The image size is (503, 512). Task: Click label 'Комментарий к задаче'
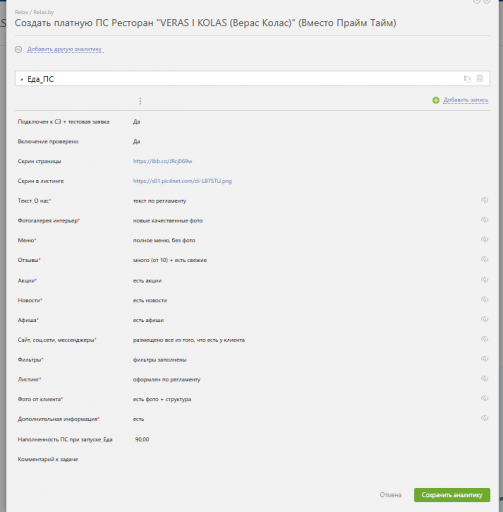48,459
